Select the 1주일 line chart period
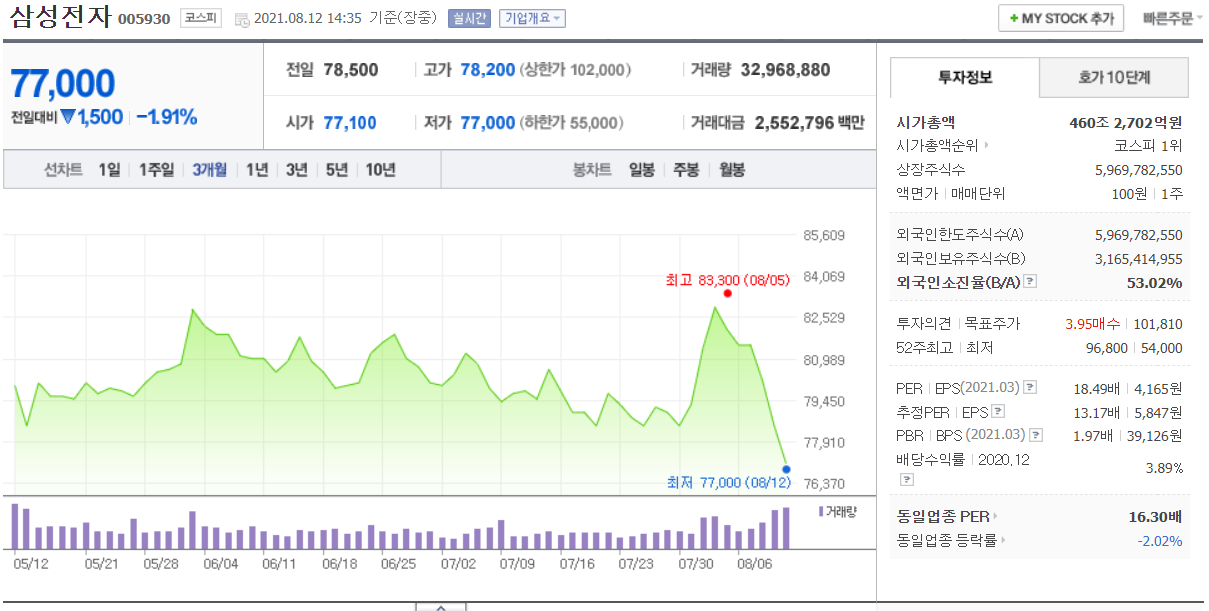The width and height of the screenshot is (1209, 611). tap(157, 169)
